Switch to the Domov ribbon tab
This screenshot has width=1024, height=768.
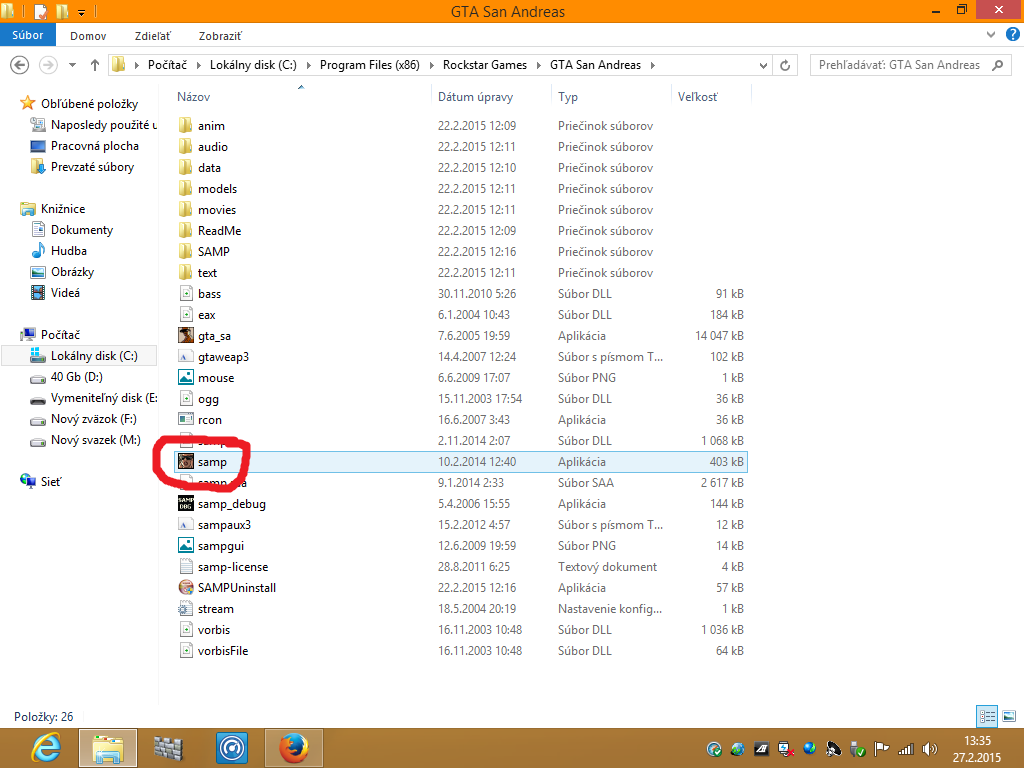point(88,36)
